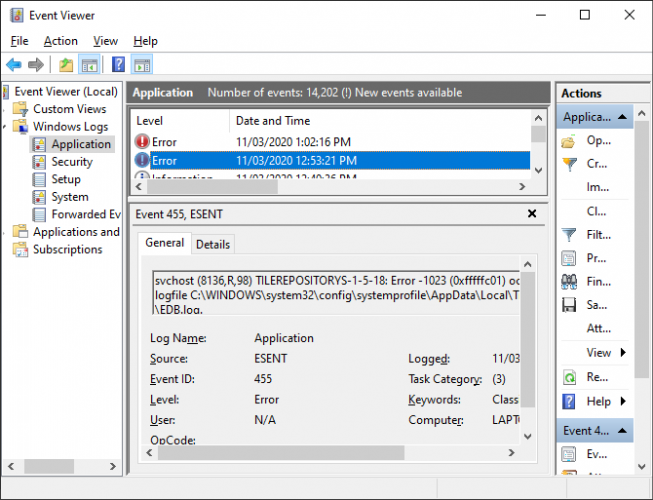The width and height of the screenshot is (653, 500).
Task: Click the Find binoculars icon in Actions
Action: (570, 282)
